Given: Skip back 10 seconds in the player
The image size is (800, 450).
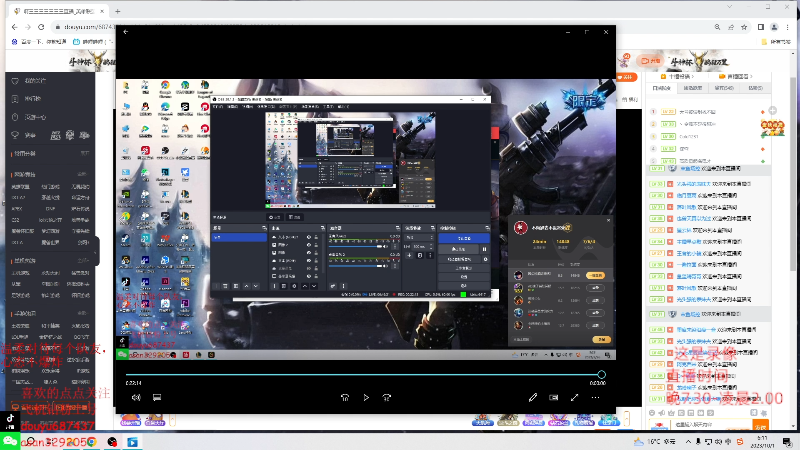Looking at the screenshot, I should (x=345, y=397).
